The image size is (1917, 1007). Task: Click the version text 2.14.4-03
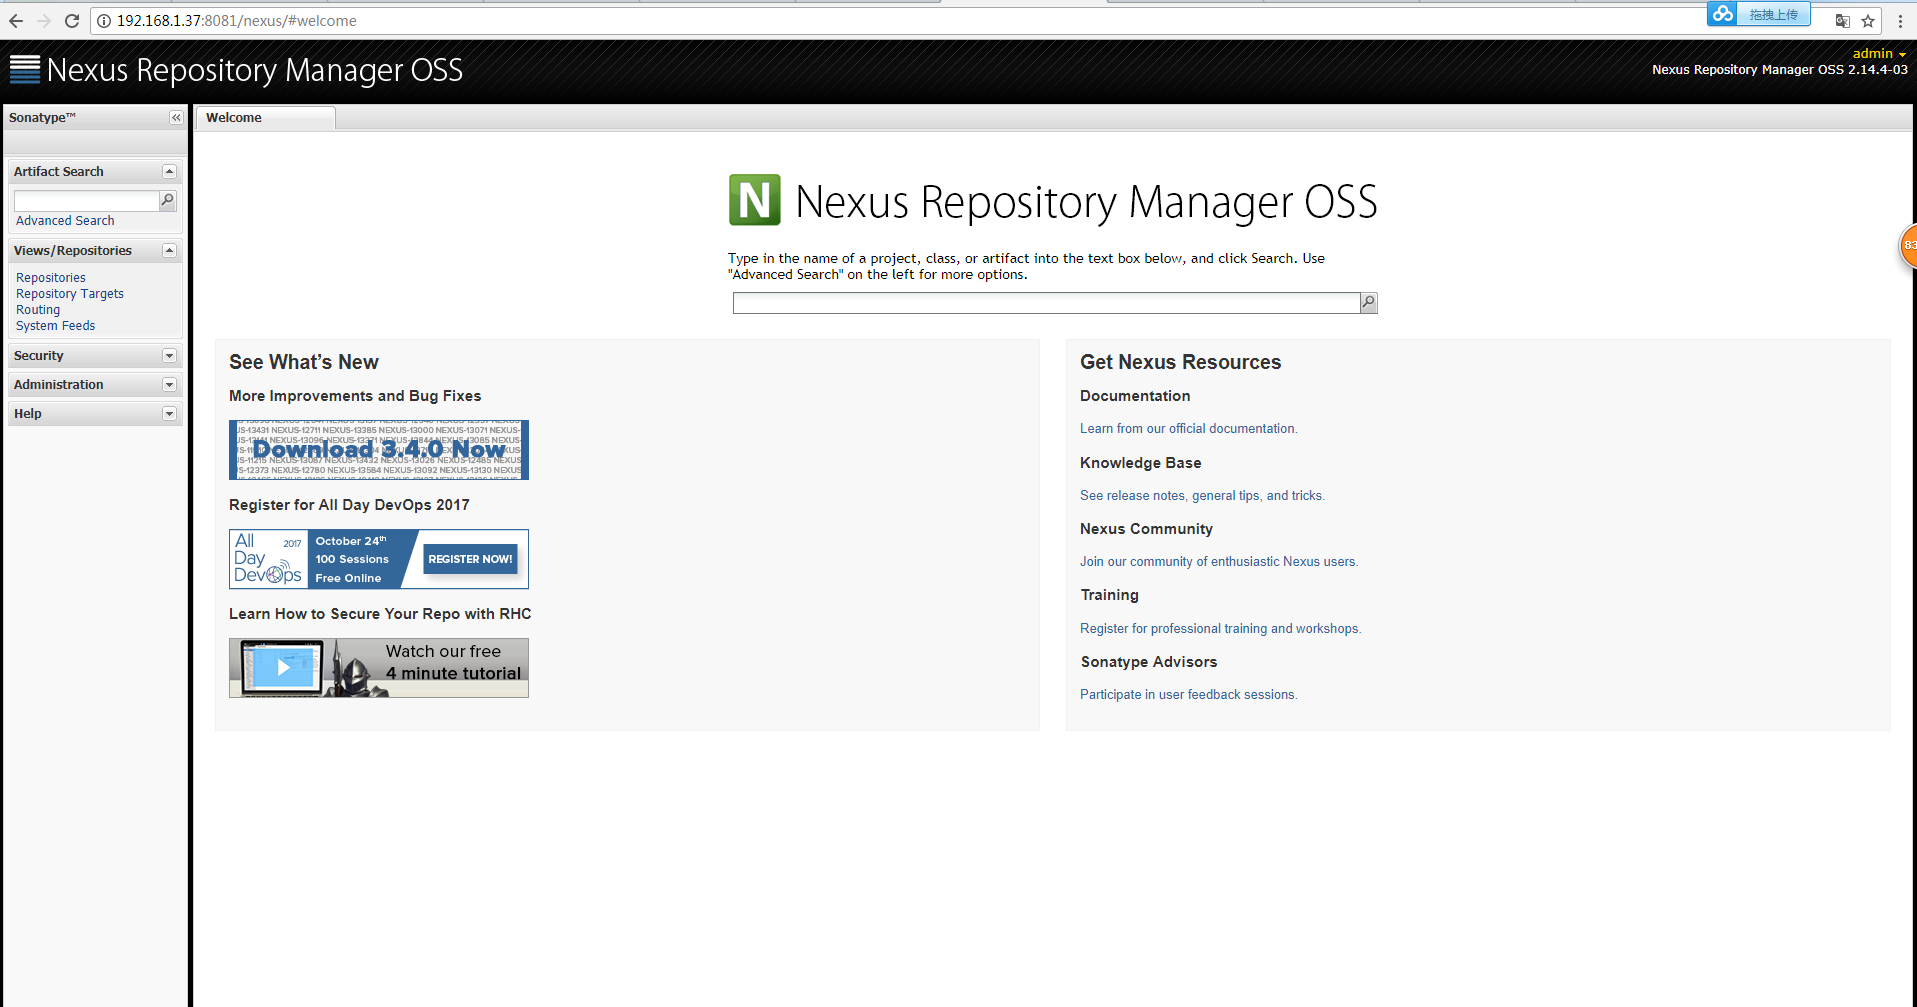[1878, 70]
